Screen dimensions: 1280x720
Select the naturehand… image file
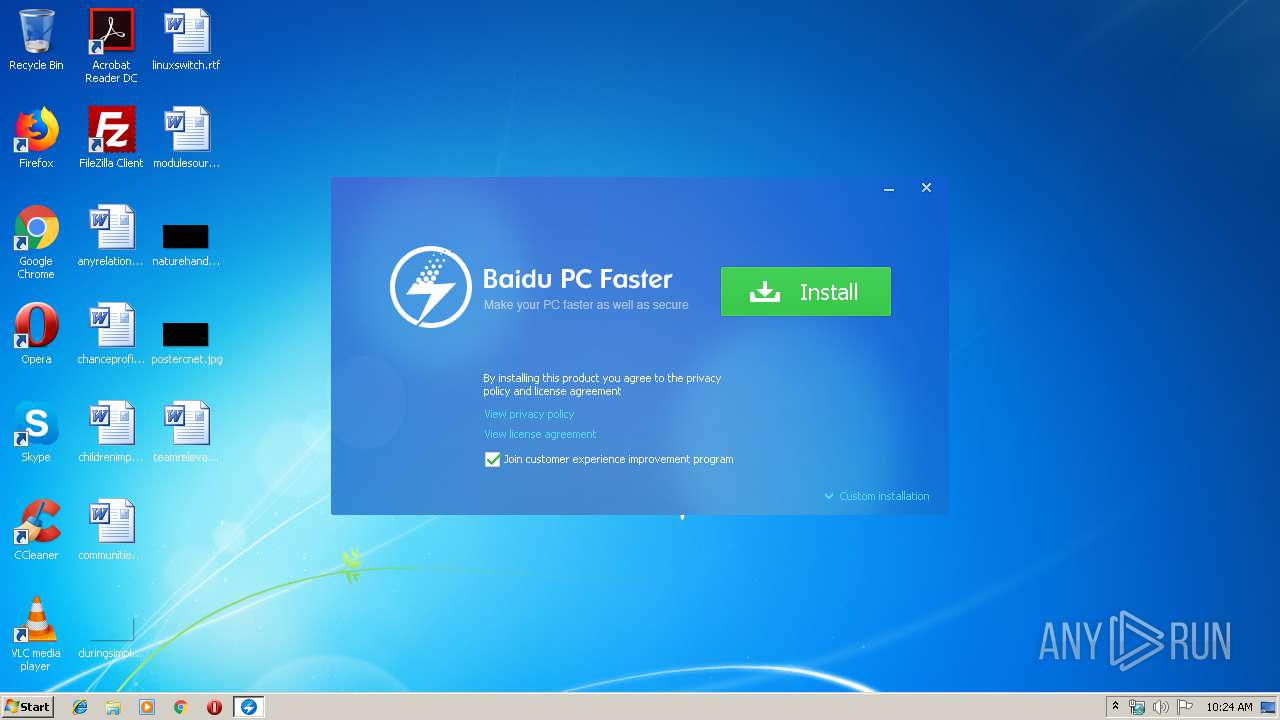pos(186,246)
